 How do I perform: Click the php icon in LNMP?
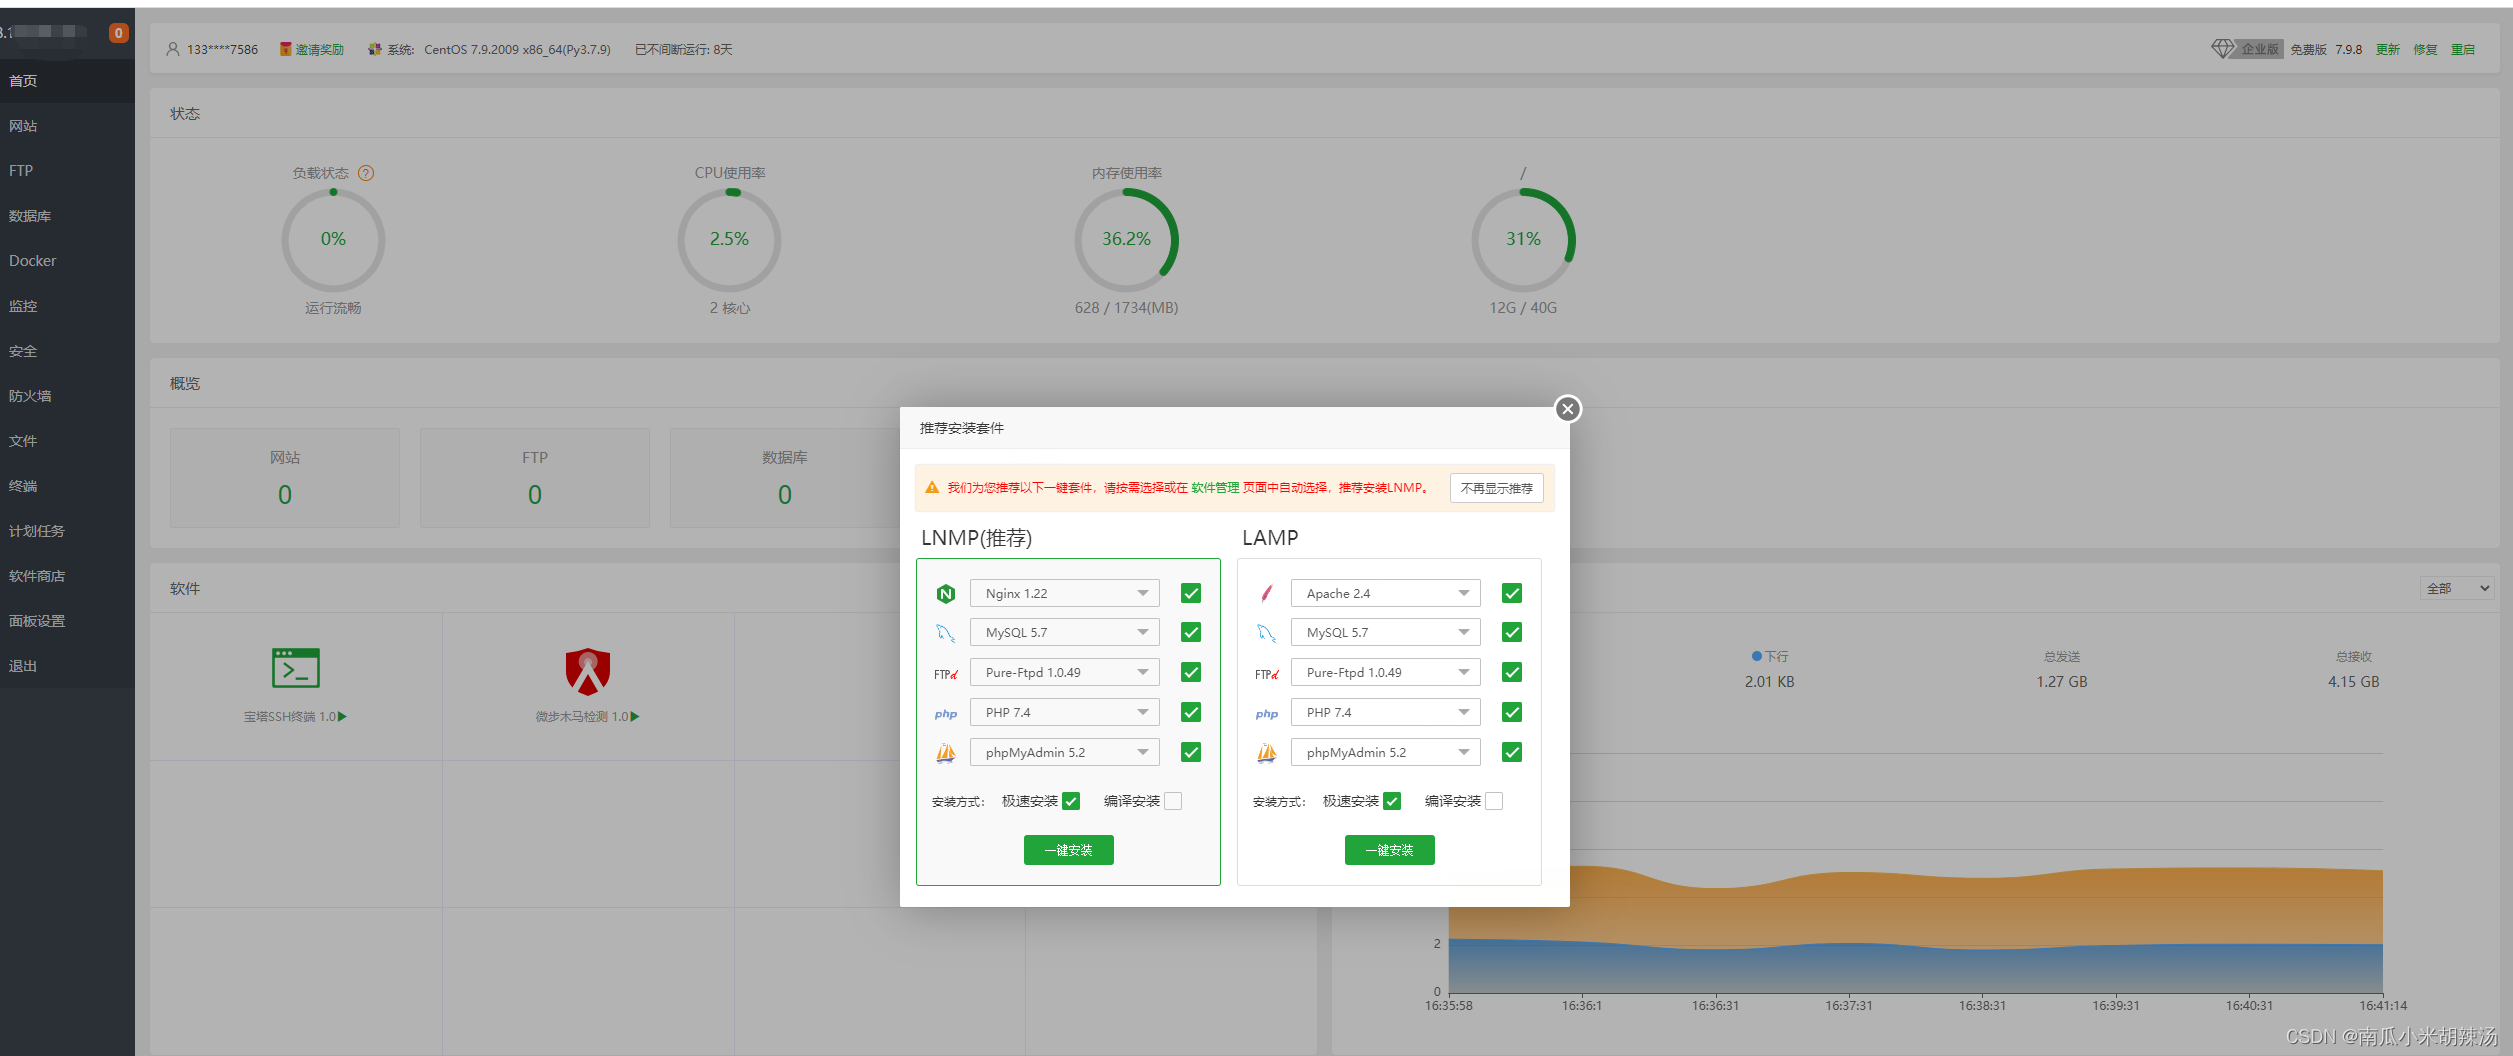[x=946, y=714]
